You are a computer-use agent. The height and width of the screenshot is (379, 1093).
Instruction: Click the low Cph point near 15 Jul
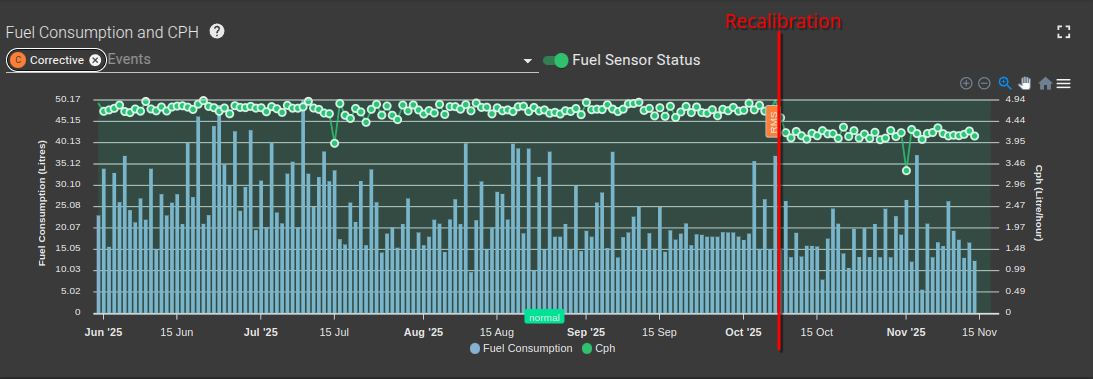pyautogui.click(x=335, y=143)
